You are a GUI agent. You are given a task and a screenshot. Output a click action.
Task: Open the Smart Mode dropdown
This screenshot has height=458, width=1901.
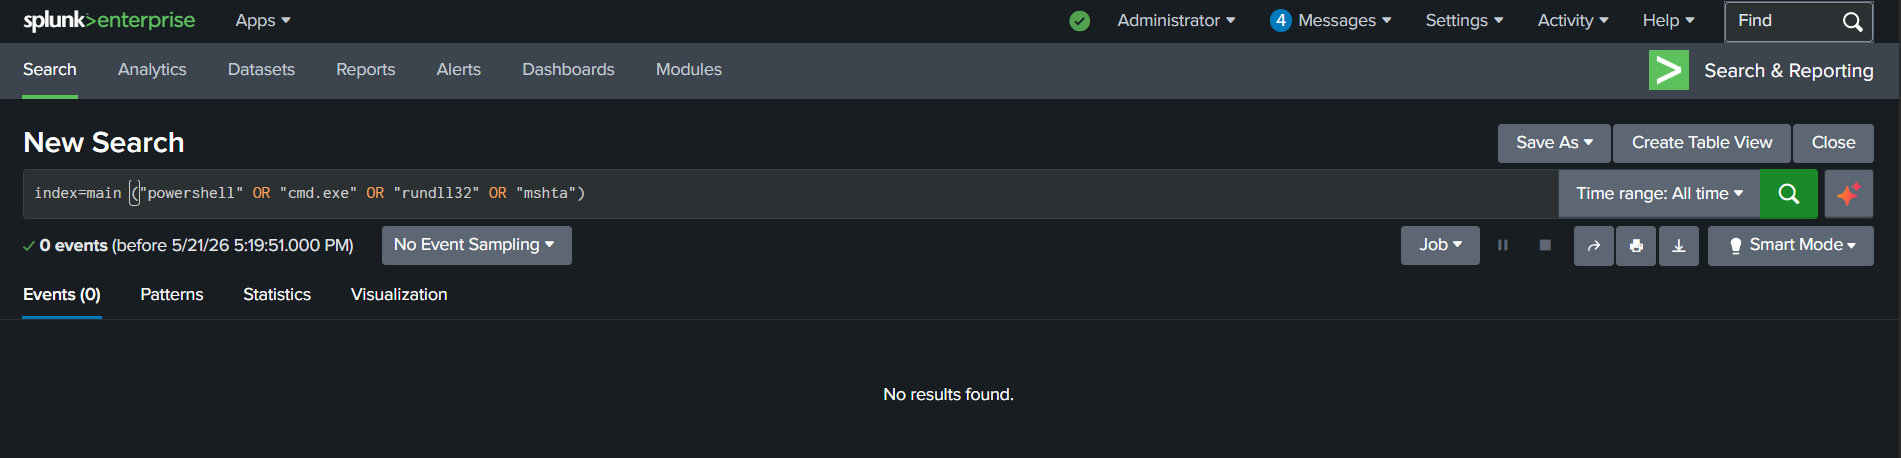click(x=1790, y=246)
